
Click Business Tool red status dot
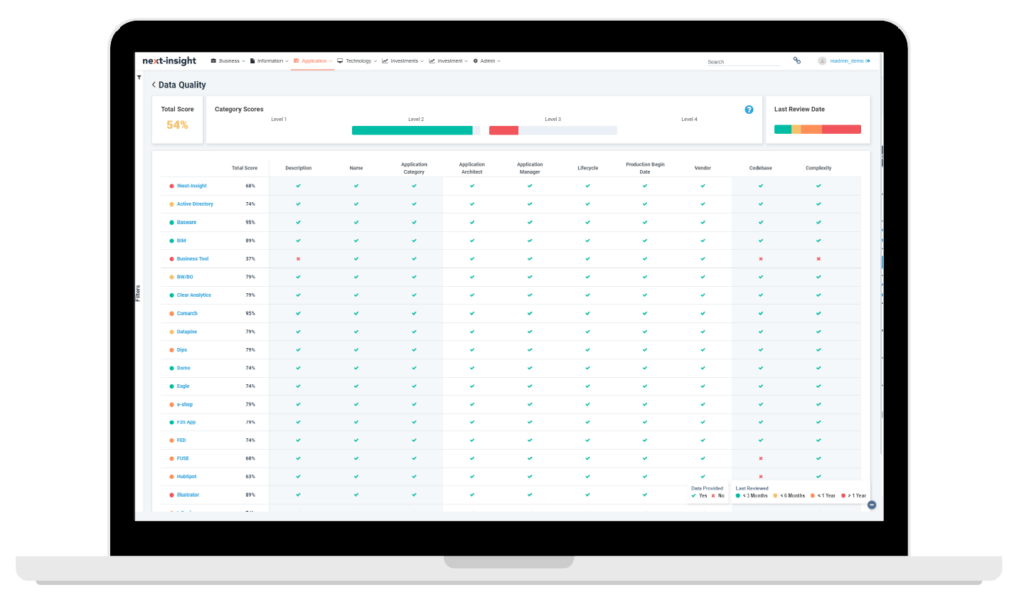172,259
